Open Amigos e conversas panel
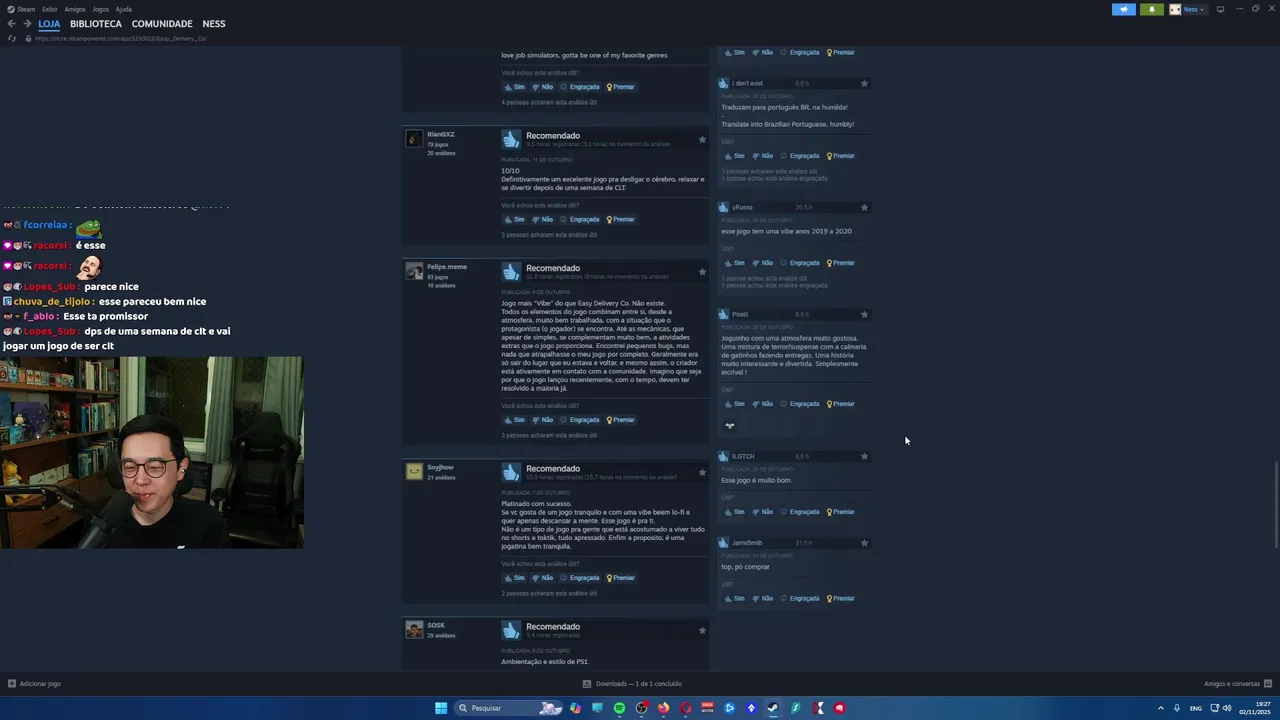Screen dimensions: 1280x720 click(x=1236, y=684)
